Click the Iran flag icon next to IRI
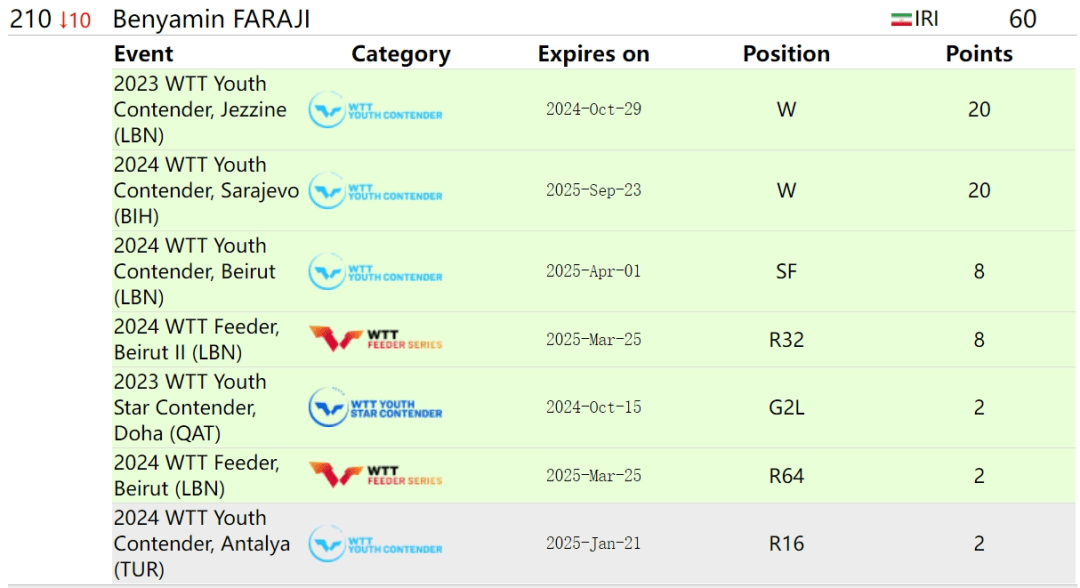 coord(901,19)
